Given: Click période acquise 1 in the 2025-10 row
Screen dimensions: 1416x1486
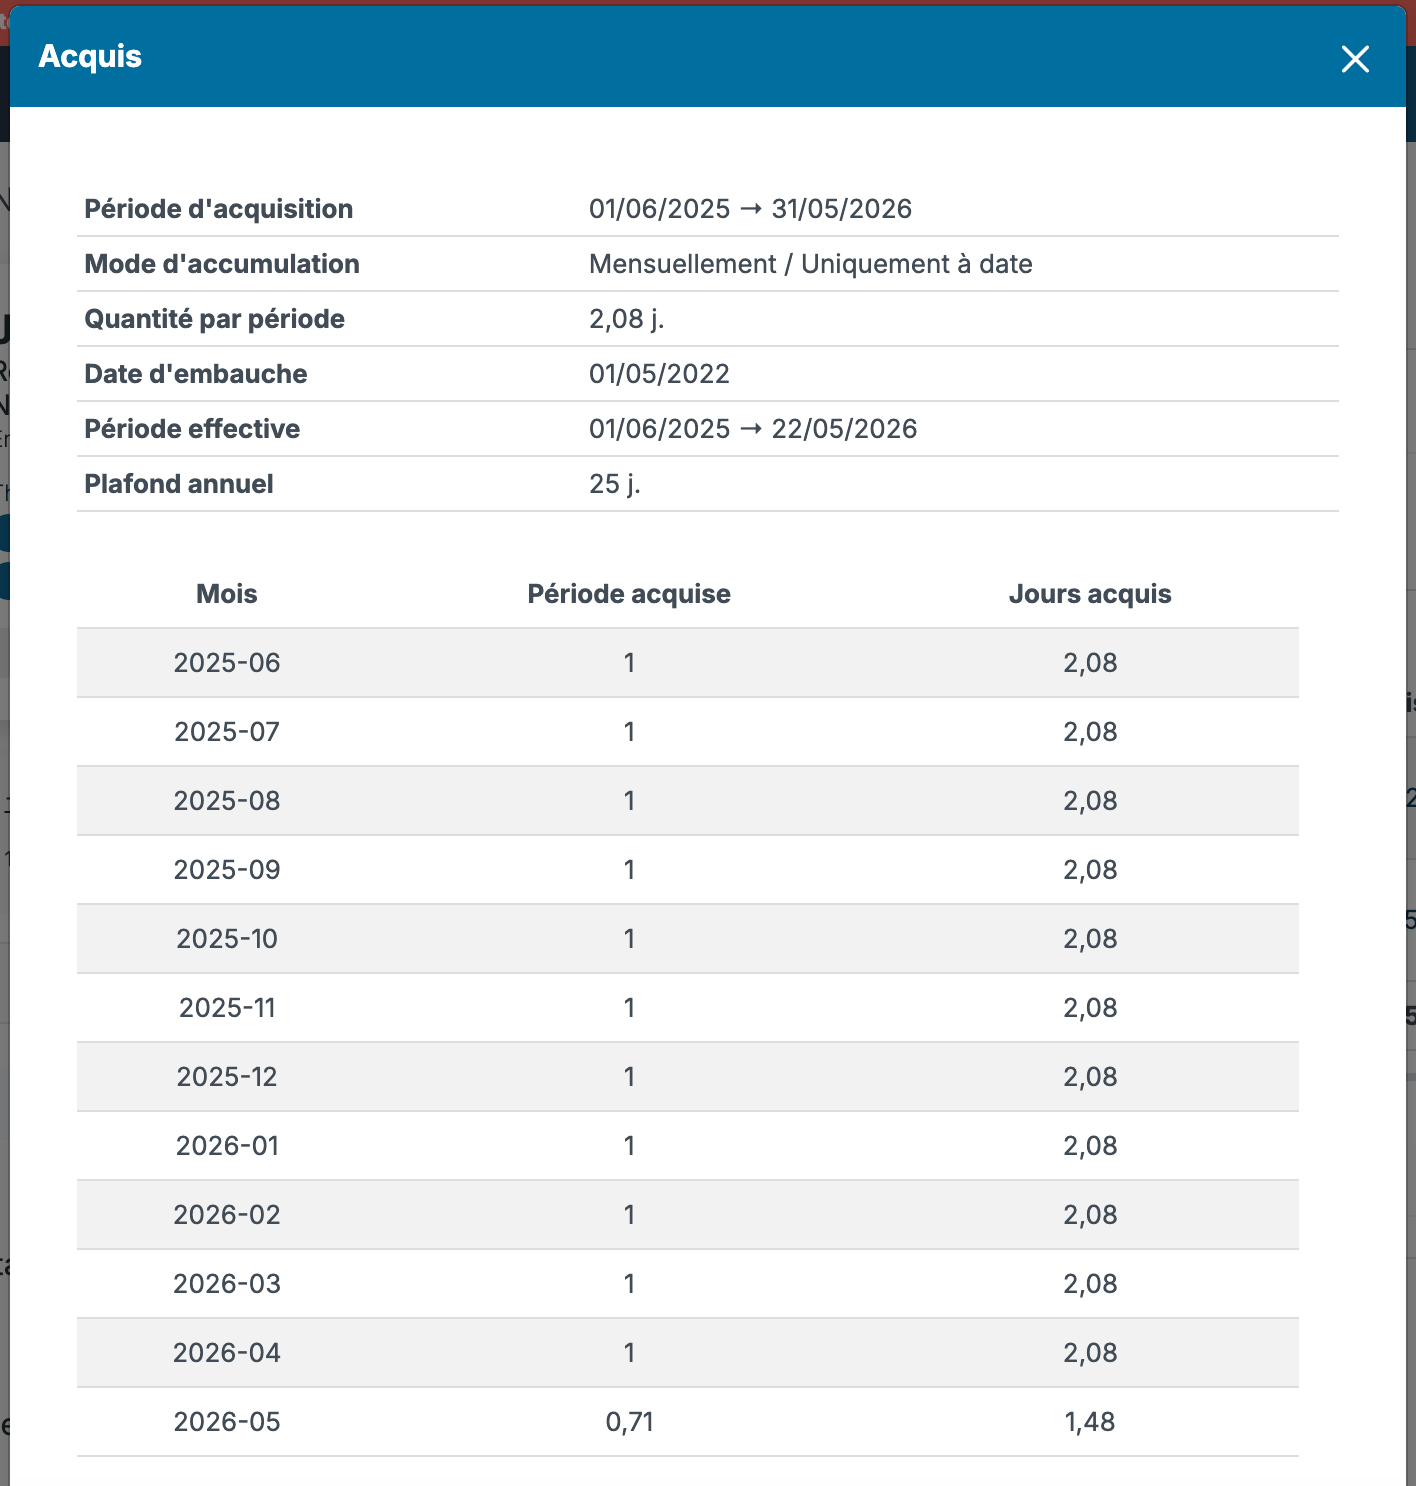Looking at the screenshot, I should coord(629,939).
